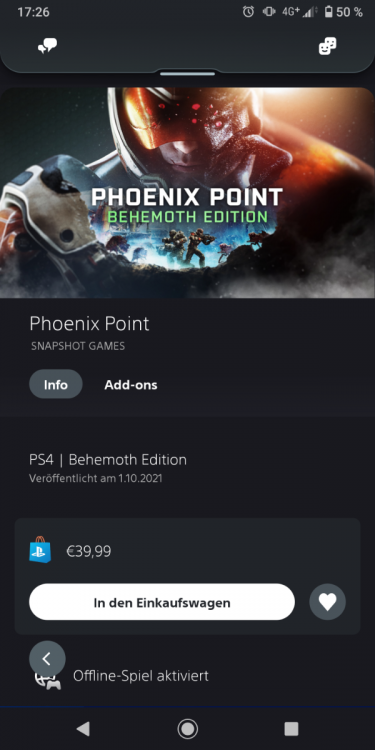Tap the Android home circle button
This screenshot has width=375, height=750.
click(188, 728)
